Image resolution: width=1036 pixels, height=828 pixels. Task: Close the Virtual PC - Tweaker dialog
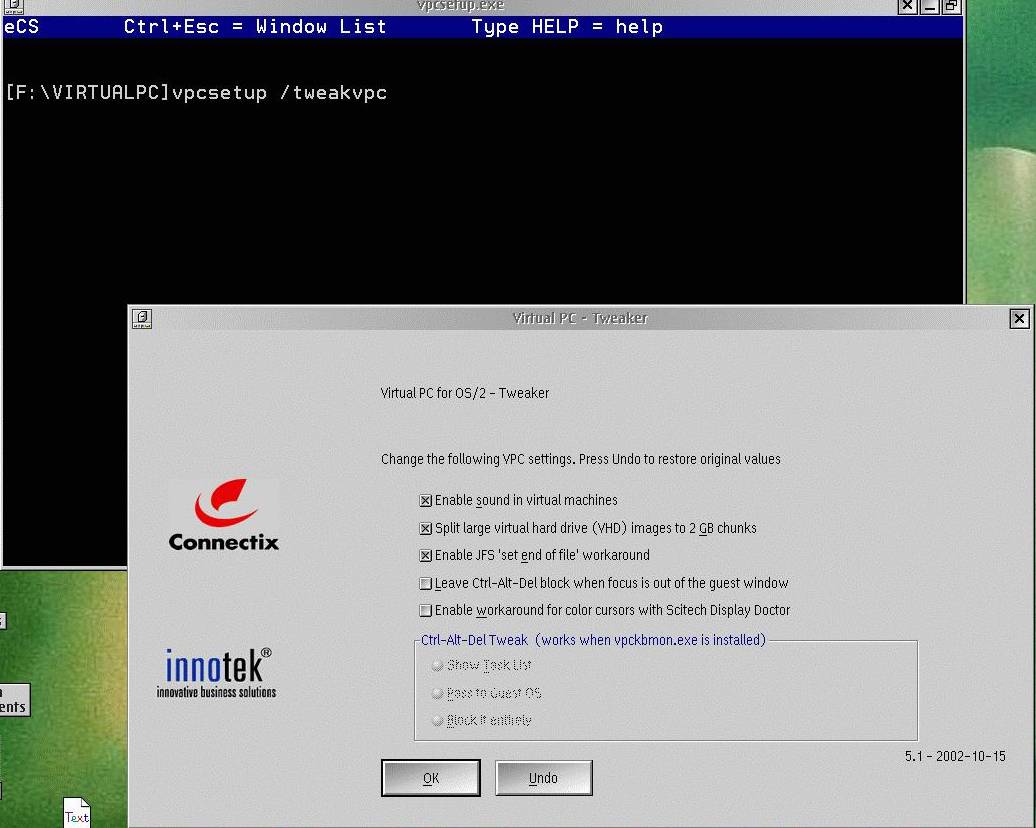click(x=1019, y=319)
